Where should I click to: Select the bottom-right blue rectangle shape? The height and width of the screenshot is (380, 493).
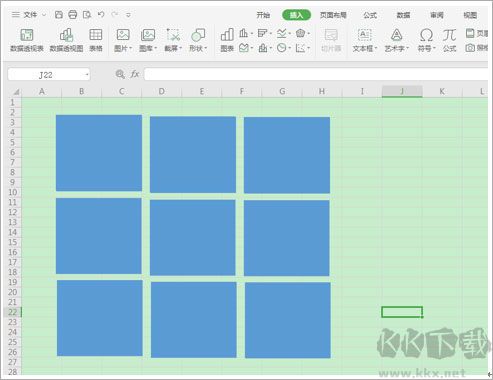(288, 320)
